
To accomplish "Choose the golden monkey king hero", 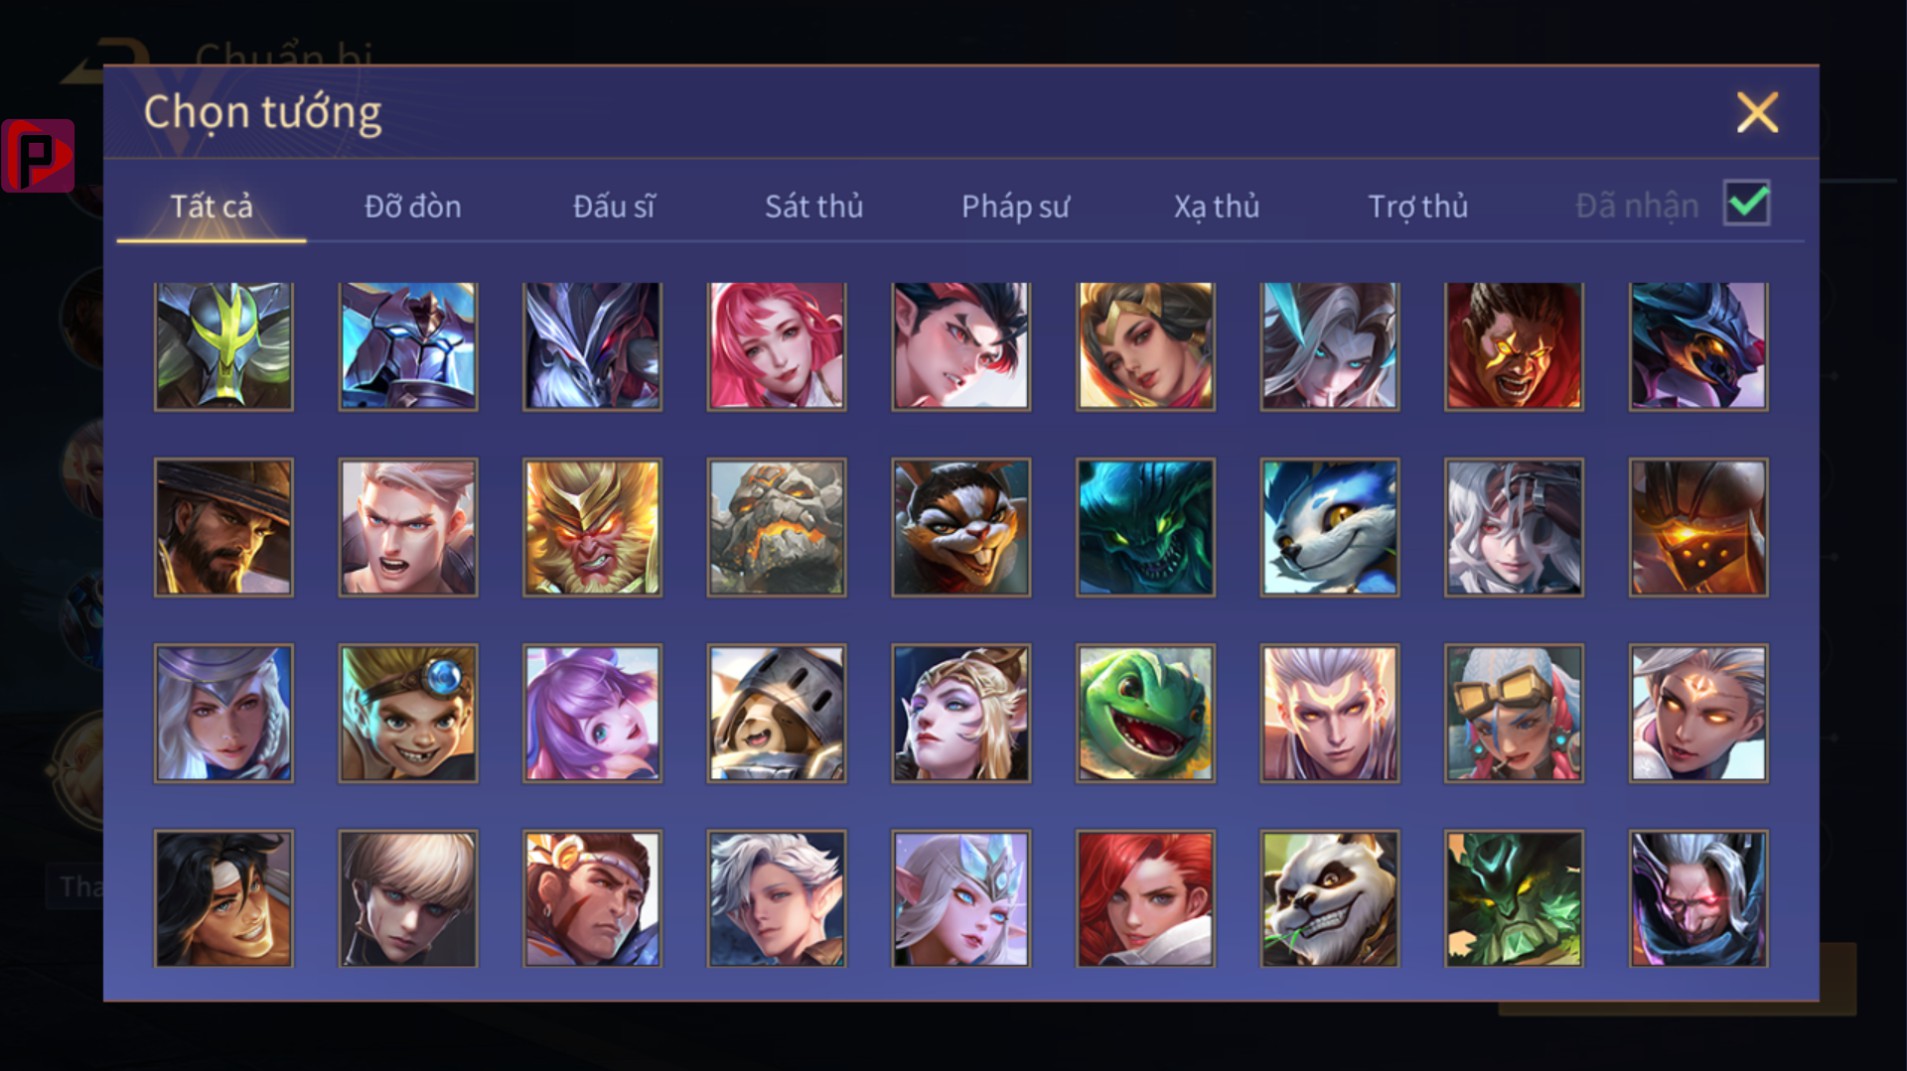I will pos(592,528).
